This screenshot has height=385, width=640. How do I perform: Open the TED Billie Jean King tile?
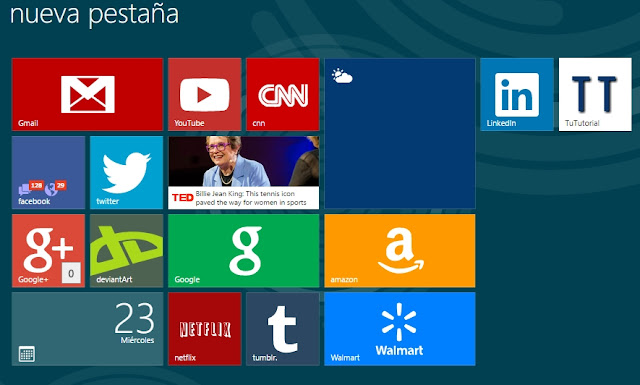coord(244,172)
